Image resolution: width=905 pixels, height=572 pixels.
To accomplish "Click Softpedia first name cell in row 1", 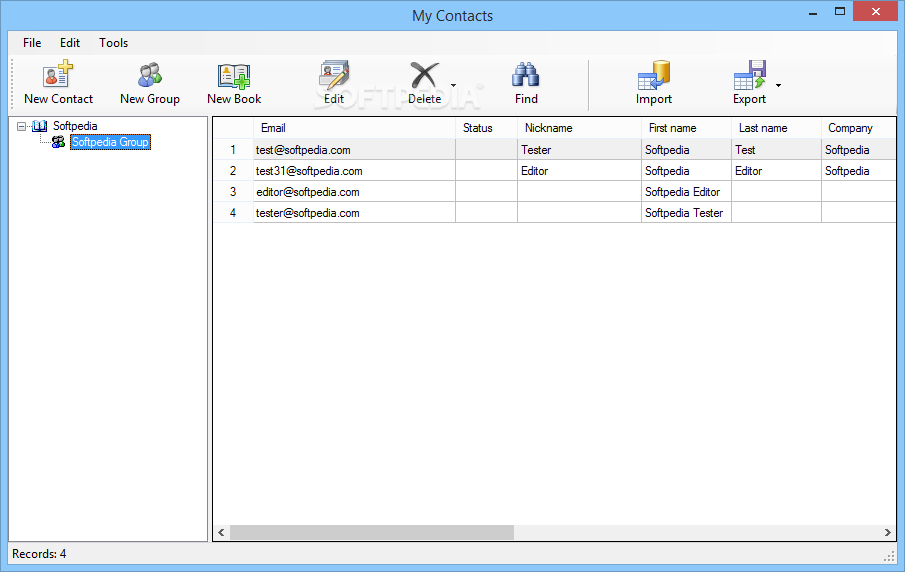I will click(686, 149).
